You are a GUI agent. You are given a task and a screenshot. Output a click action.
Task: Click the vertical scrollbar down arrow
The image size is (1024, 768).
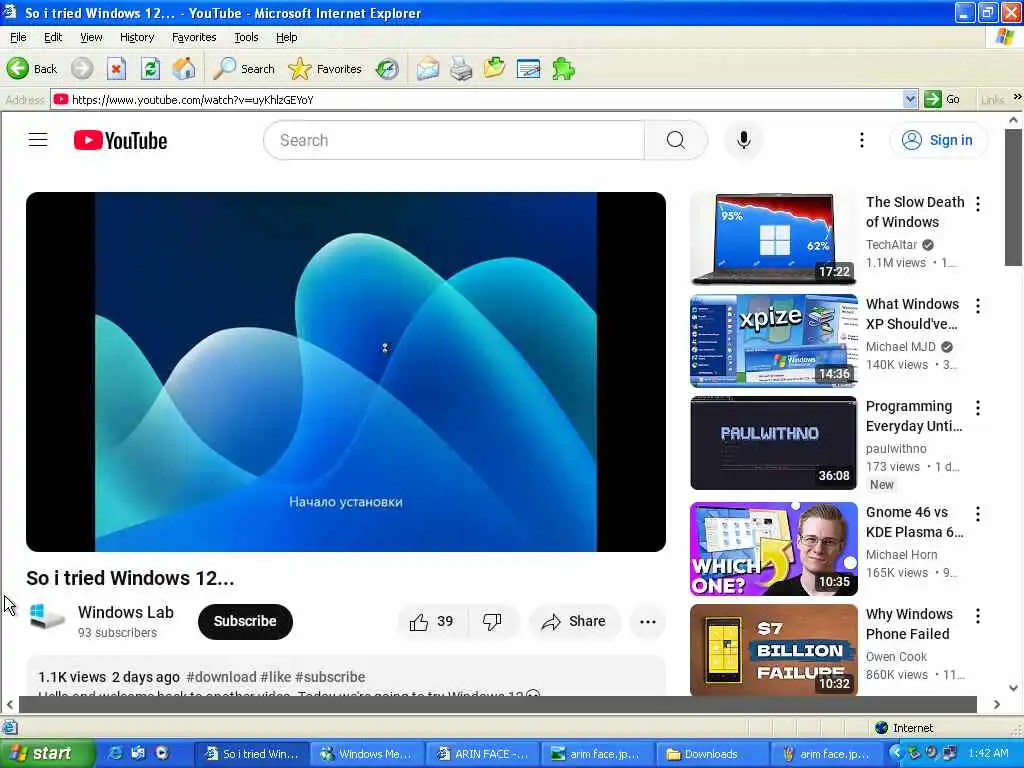click(x=1013, y=688)
